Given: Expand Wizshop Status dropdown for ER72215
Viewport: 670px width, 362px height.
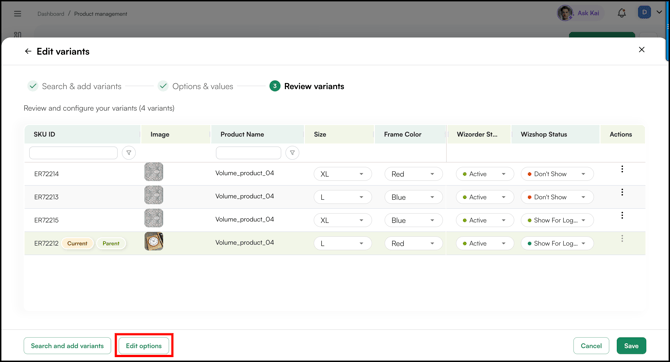Looking at the screenshot, I should pos(557,220).
